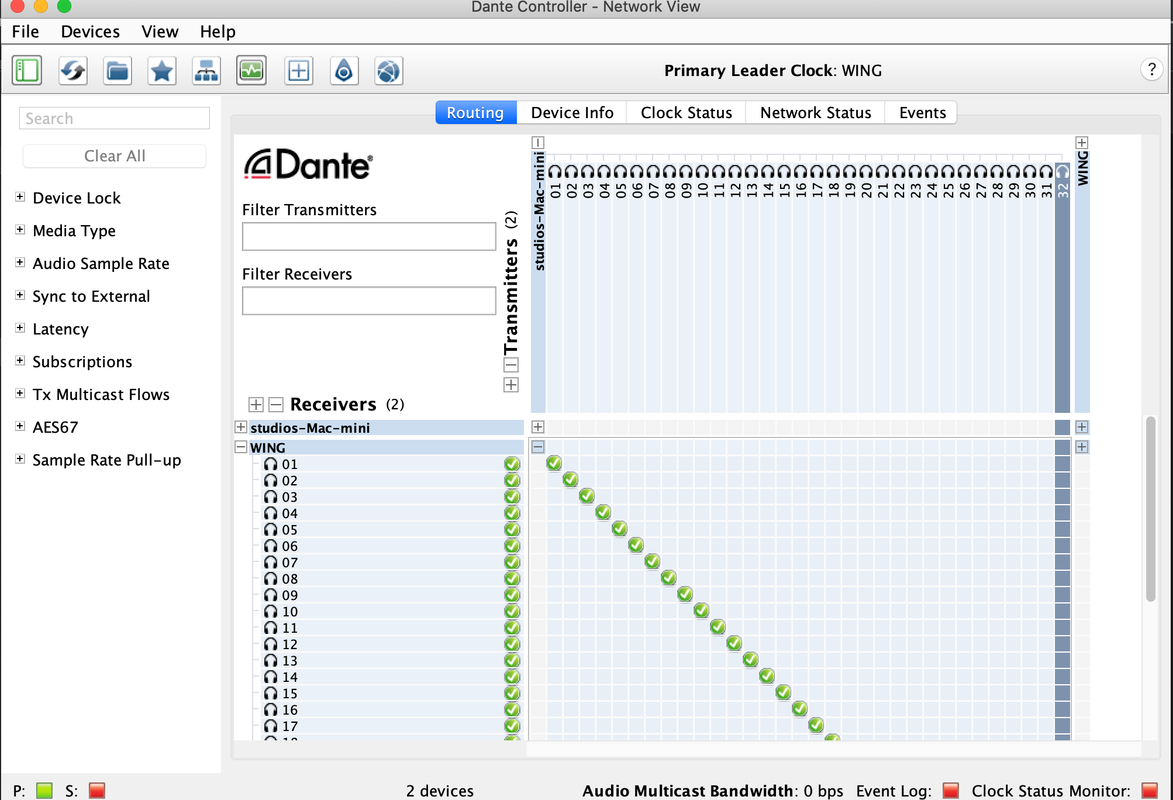Viewport: 1173px width, 800px height.
Task: Switch to the Events tab
Action: [x=922, y=112]
